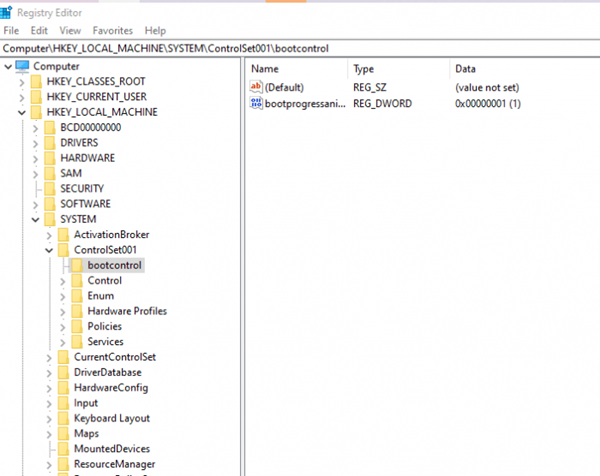This screenshot has height=476, width=600.
Task: Click the SYSTEM folder icon
Action: click(50, 219)
